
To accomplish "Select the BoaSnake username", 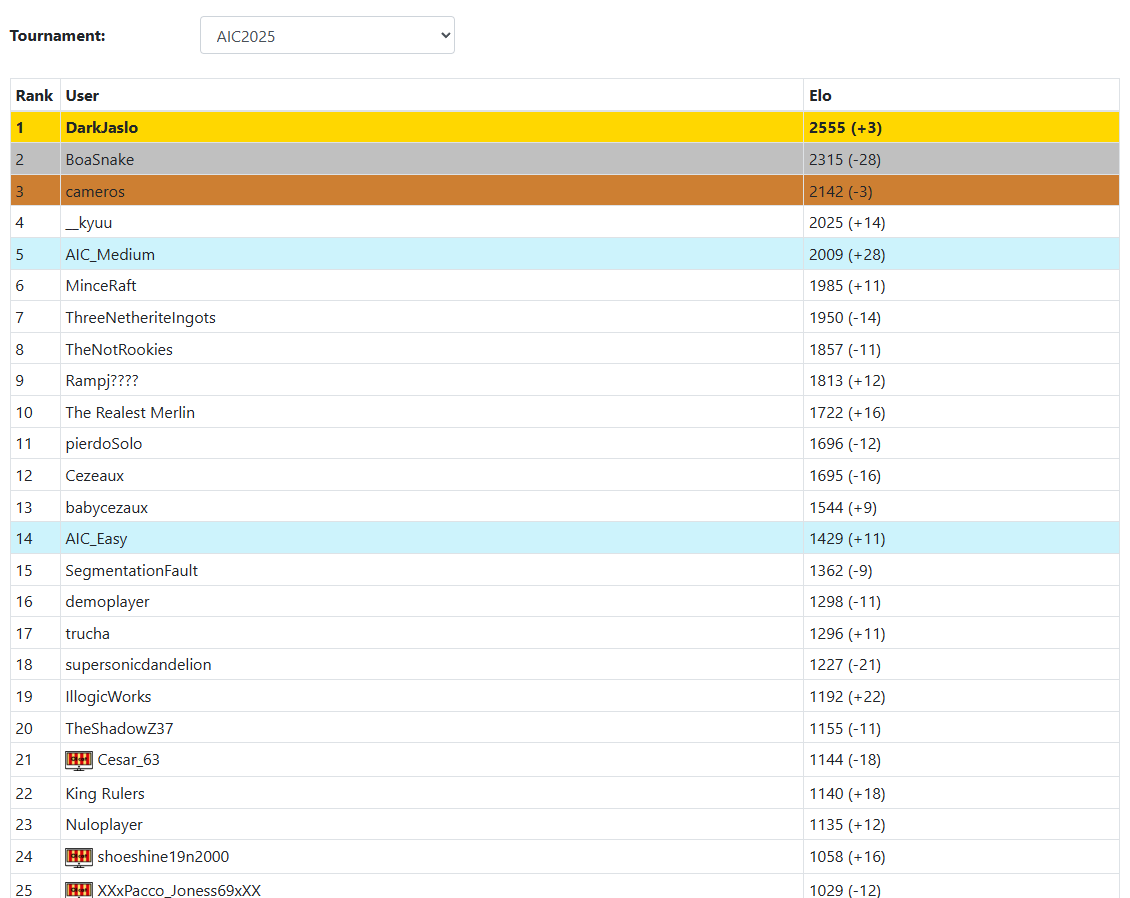I will 100,160.
